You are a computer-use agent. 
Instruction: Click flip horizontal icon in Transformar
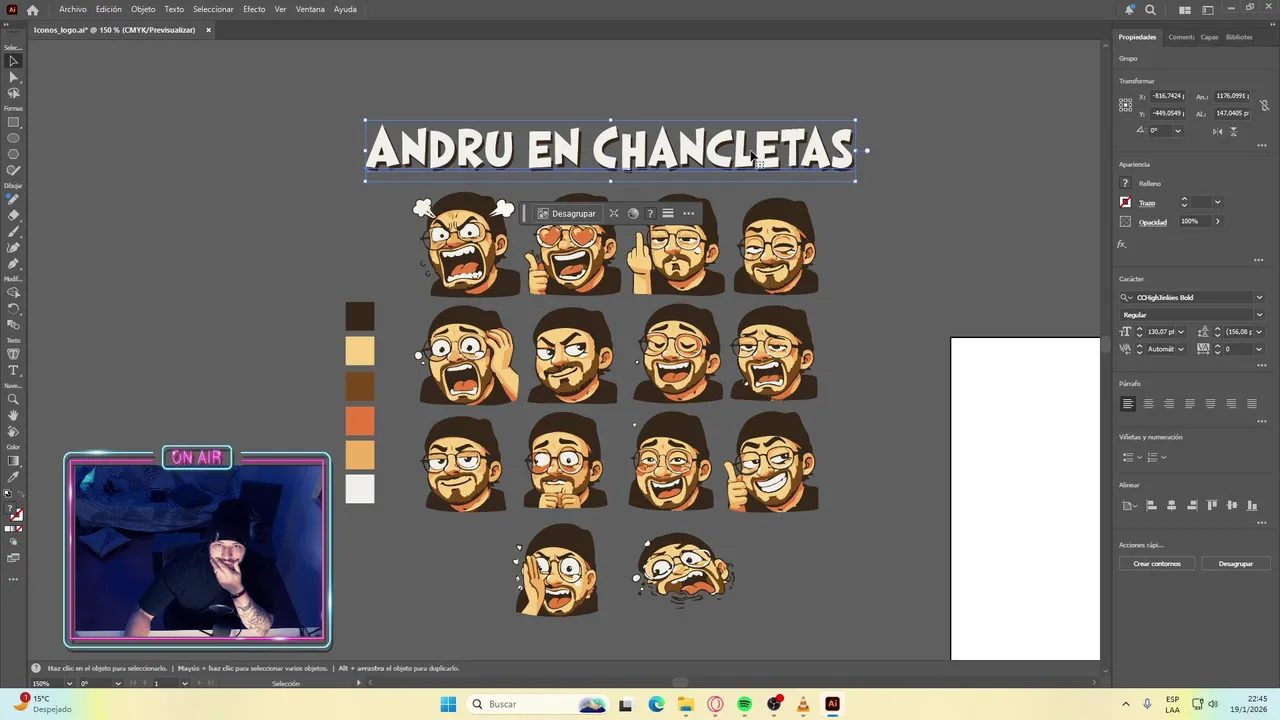tap(1216, 131)
